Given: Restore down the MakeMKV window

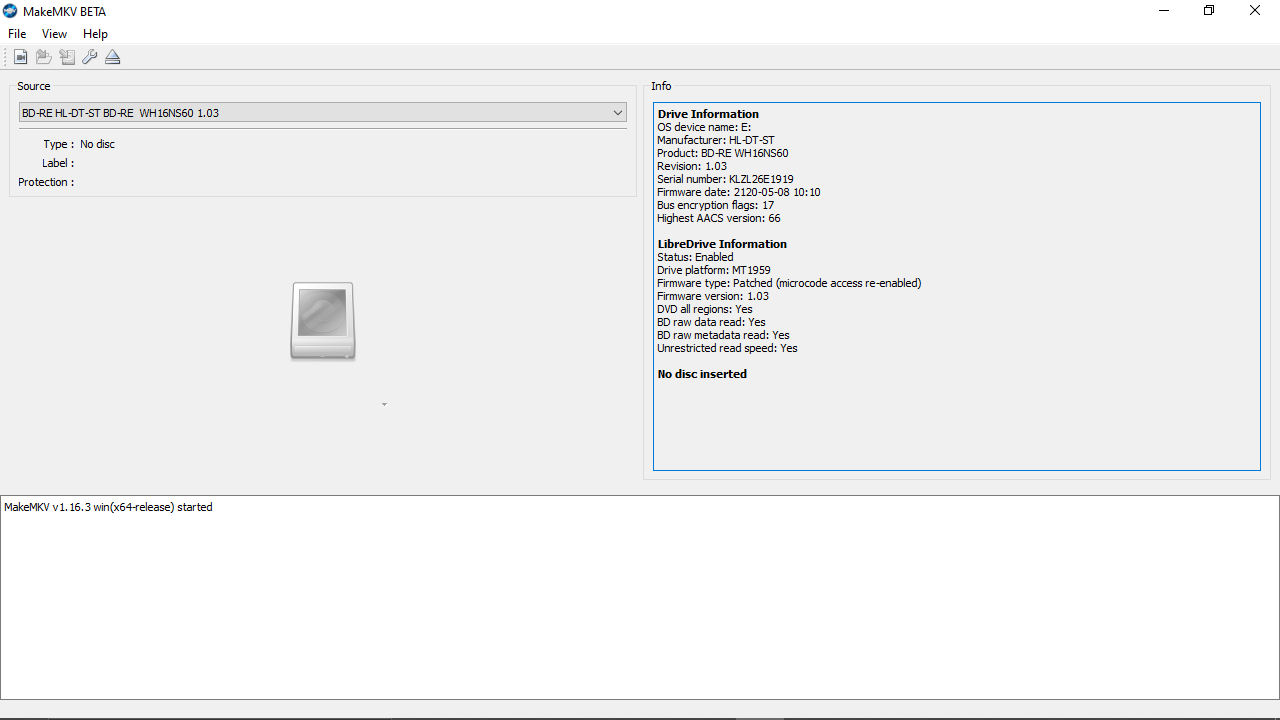Looking at the screenshot, I should pos(1209,11).
